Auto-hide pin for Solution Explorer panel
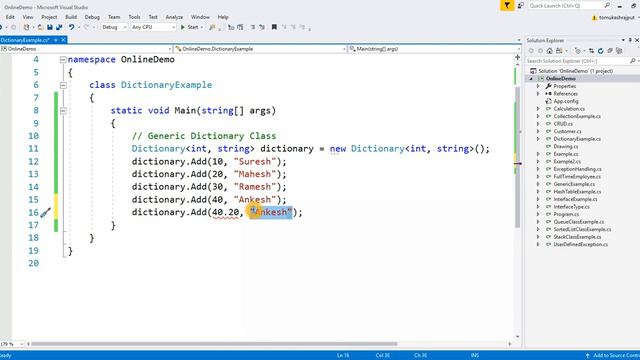The image size is (640, 360). click(x=630, y=40)
